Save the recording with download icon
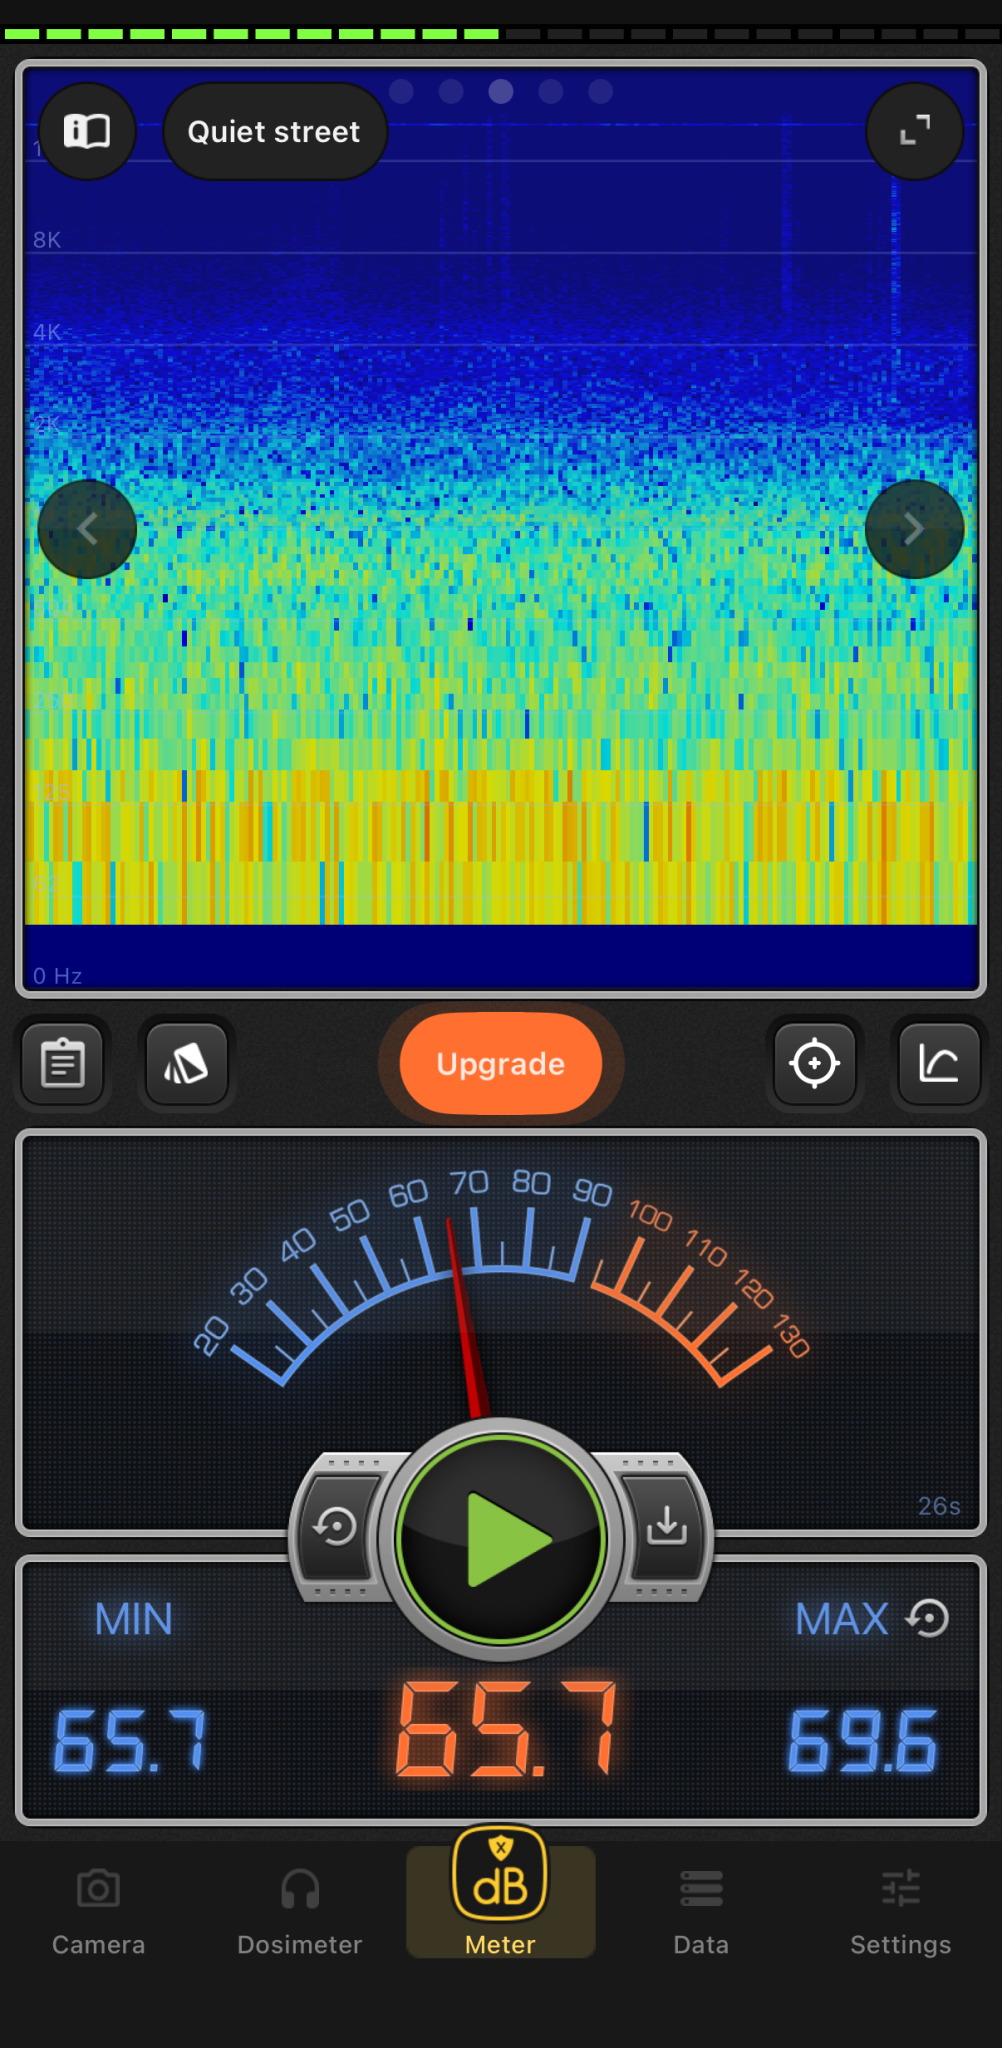 666,1527
